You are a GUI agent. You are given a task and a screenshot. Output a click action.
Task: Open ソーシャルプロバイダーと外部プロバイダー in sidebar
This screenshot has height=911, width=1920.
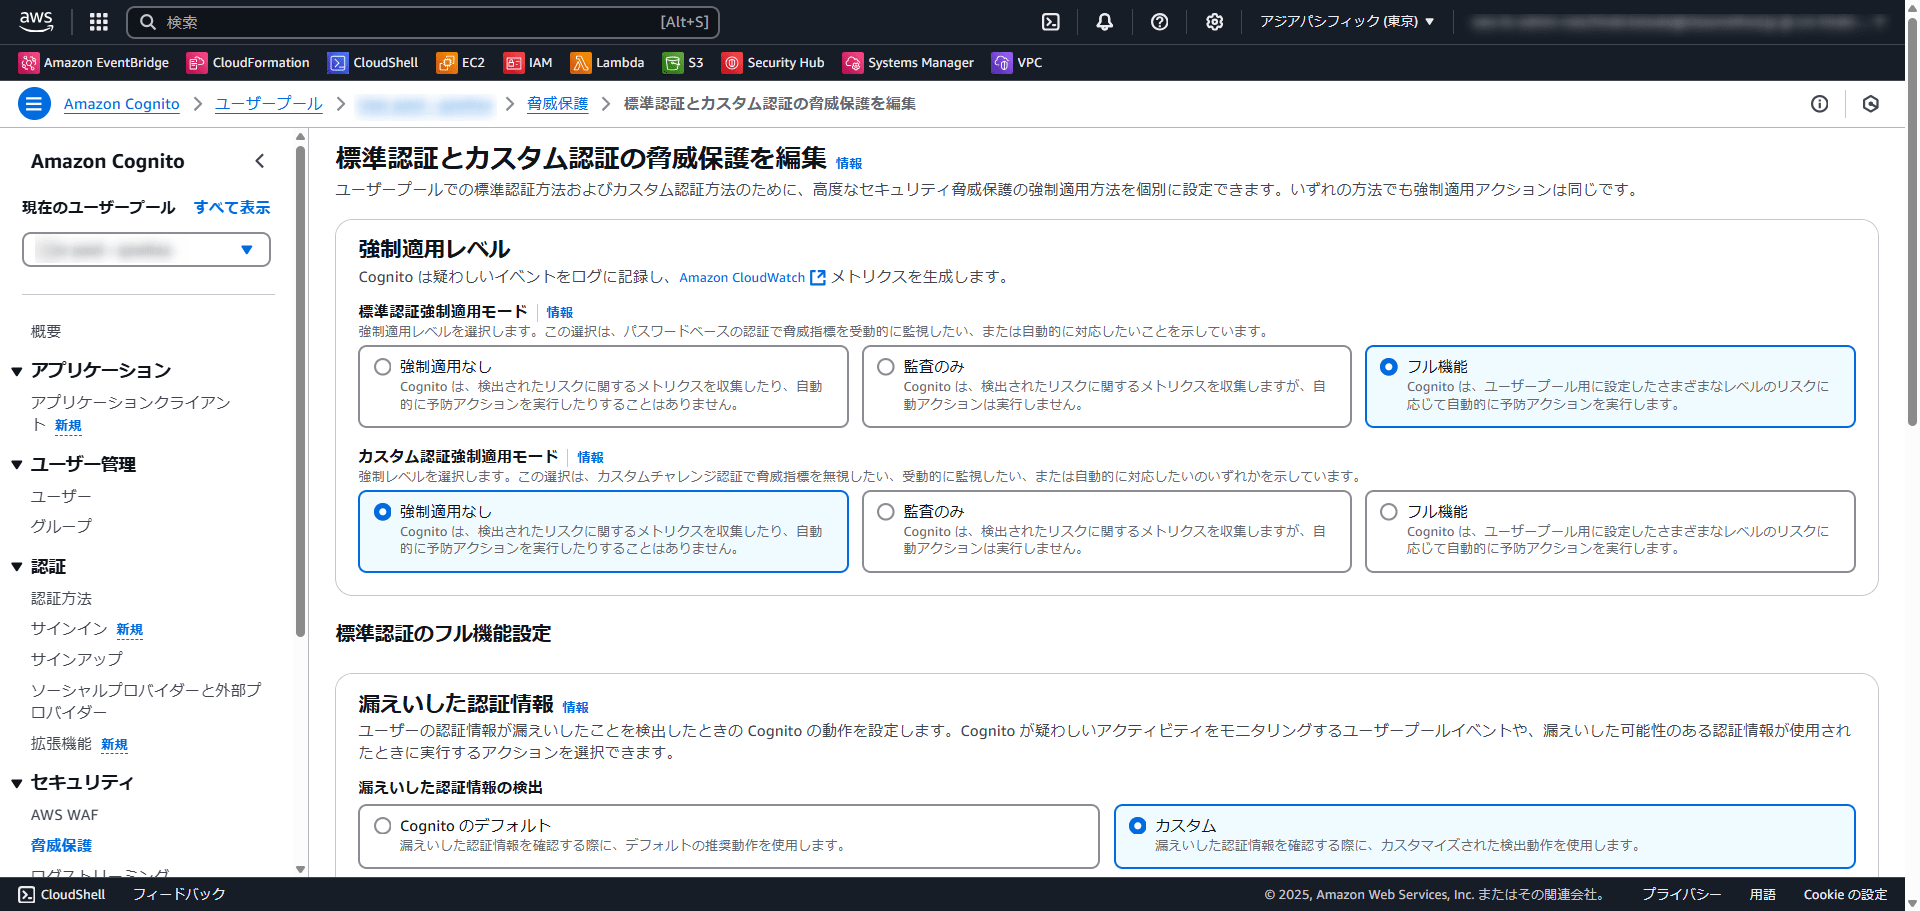coord(146,701)
